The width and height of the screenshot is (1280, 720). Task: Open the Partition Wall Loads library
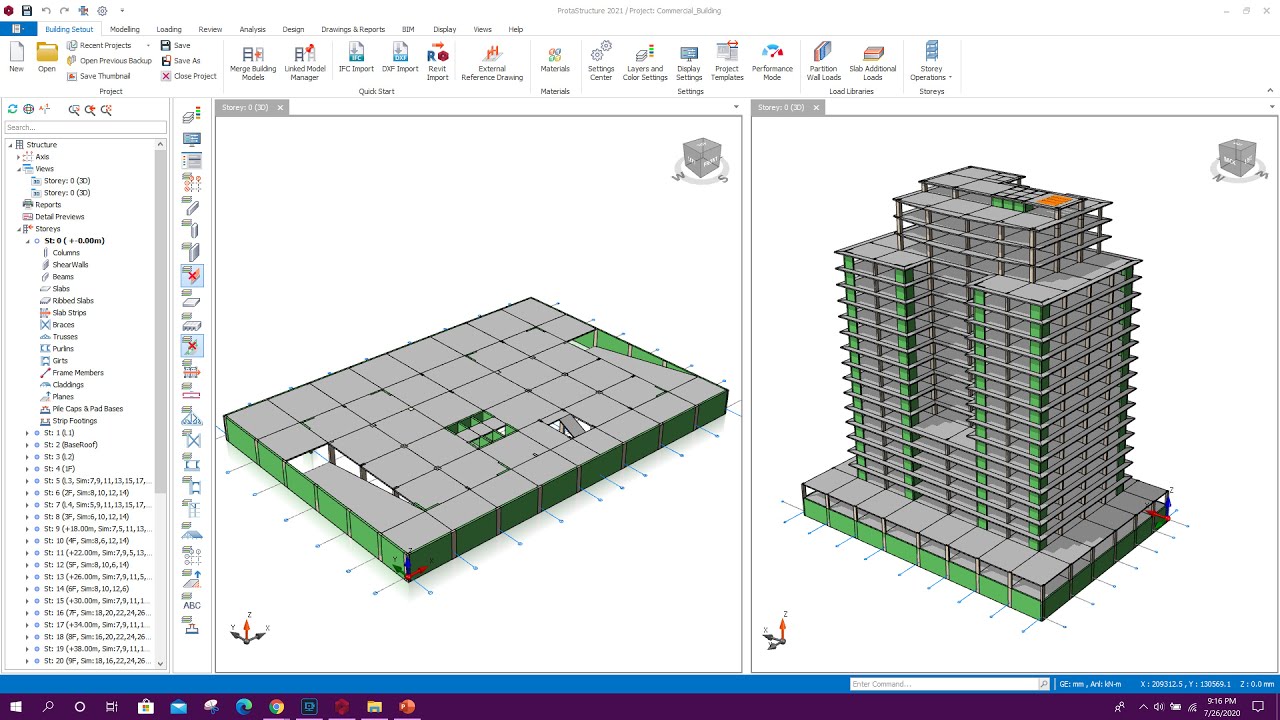(x=823, y=60)
